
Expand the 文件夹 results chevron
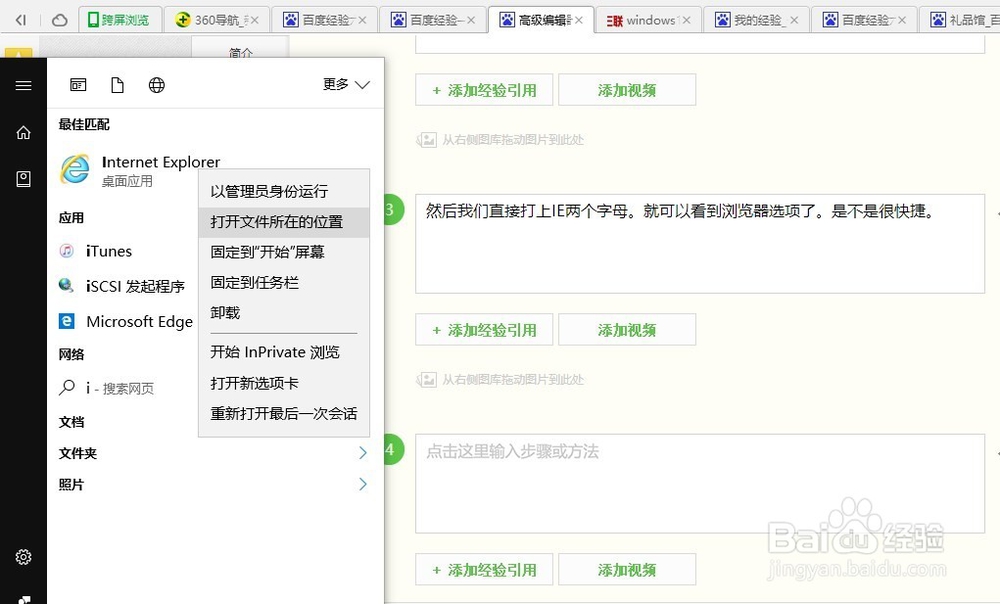(363, 453)
